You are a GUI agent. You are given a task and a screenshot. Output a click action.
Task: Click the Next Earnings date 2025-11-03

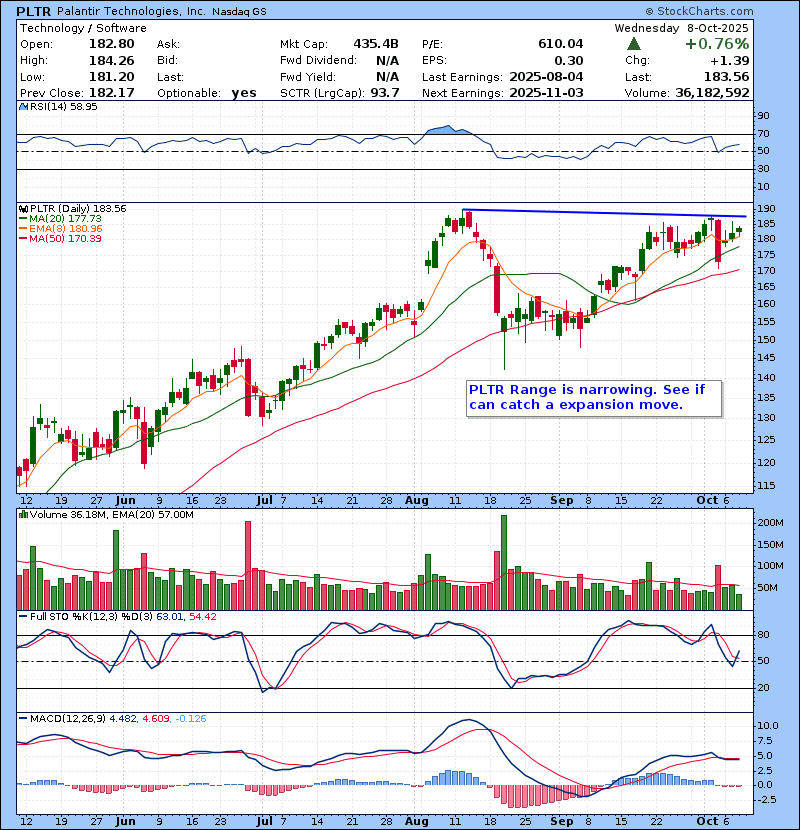(x=546, y=93)
